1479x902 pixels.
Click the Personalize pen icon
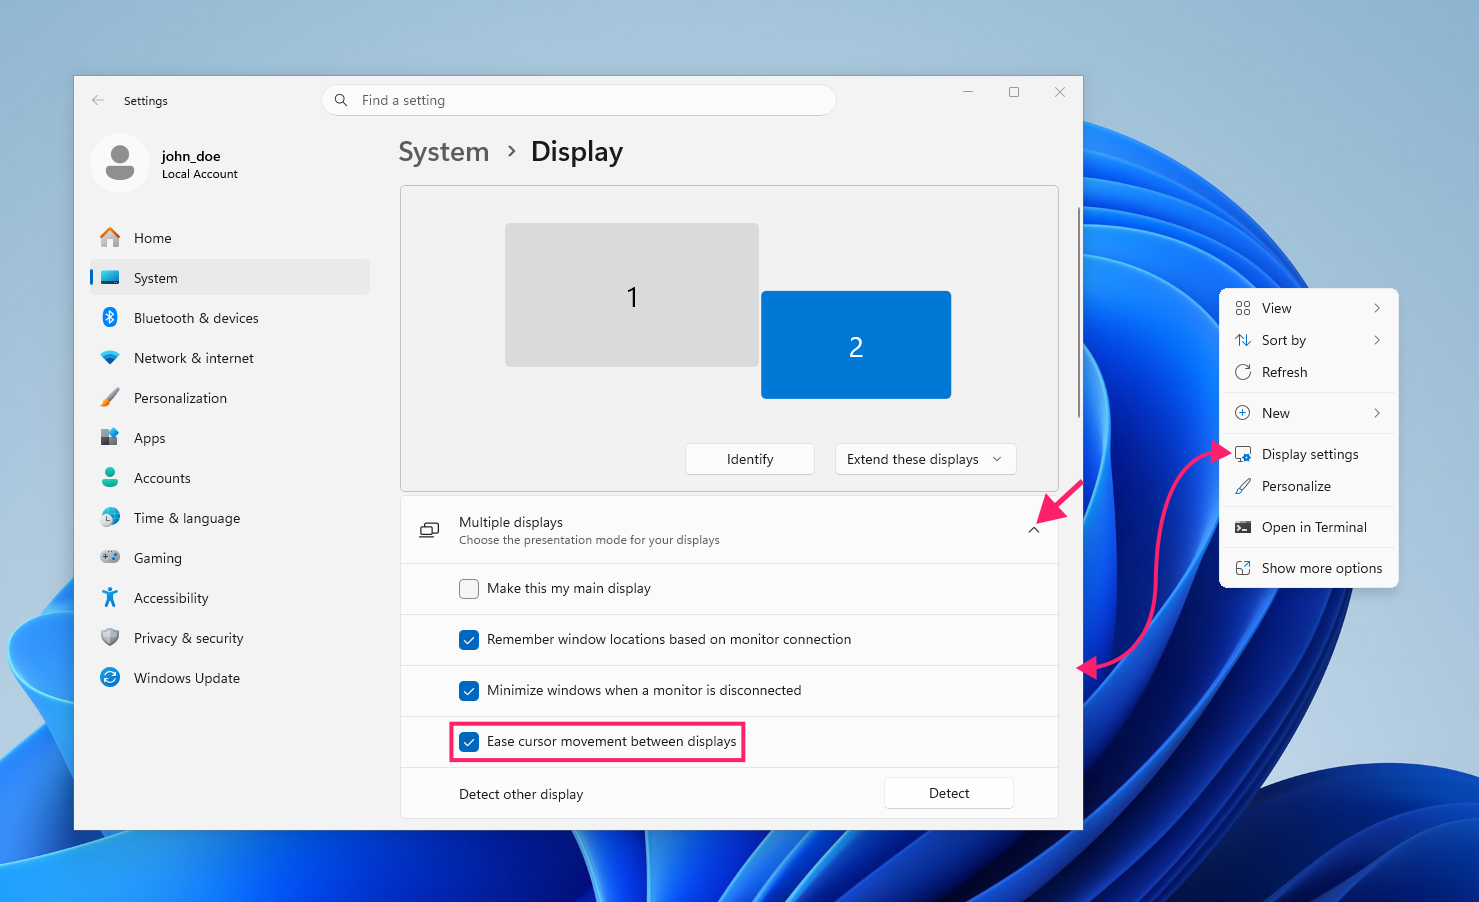coord(1243,486)
